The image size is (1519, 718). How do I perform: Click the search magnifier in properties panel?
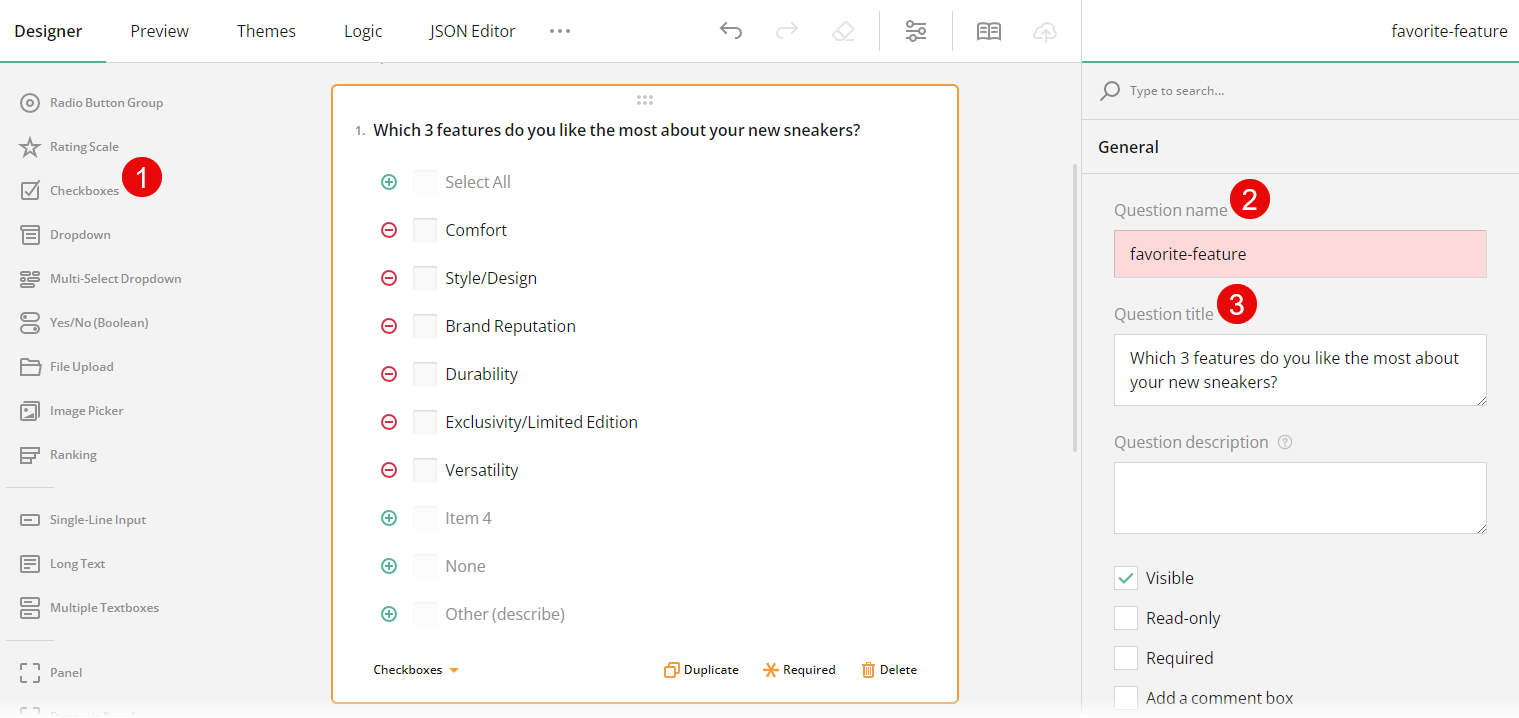point(1110,90)
